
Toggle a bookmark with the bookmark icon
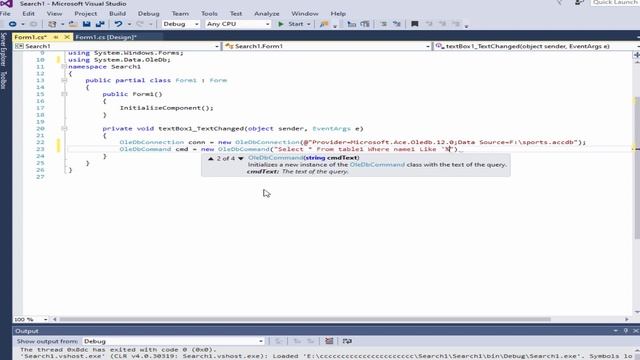415,24
